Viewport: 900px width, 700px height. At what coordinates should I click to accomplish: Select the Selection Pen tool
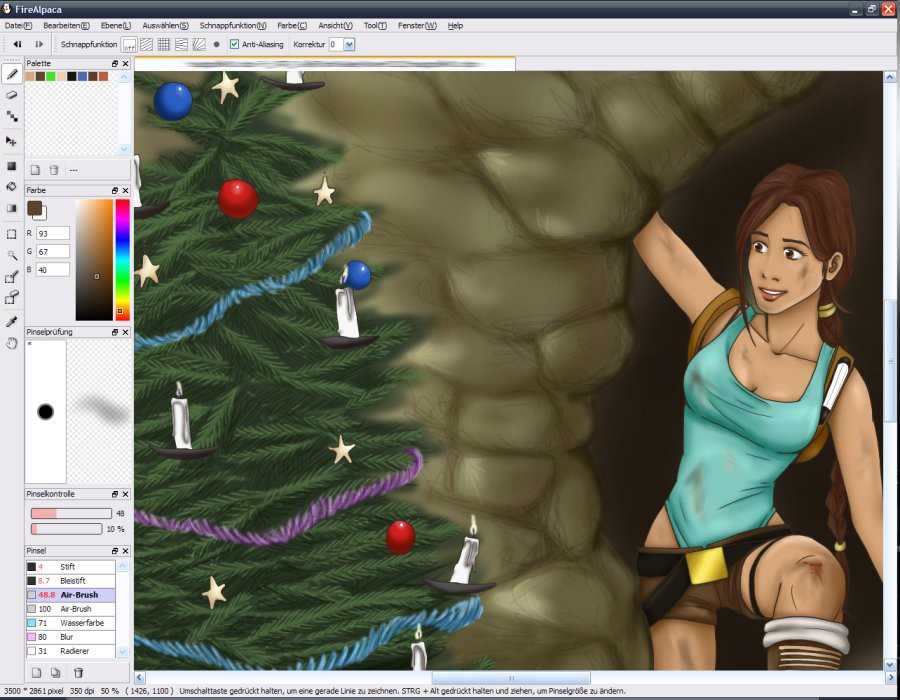click(x=11, y=277)
